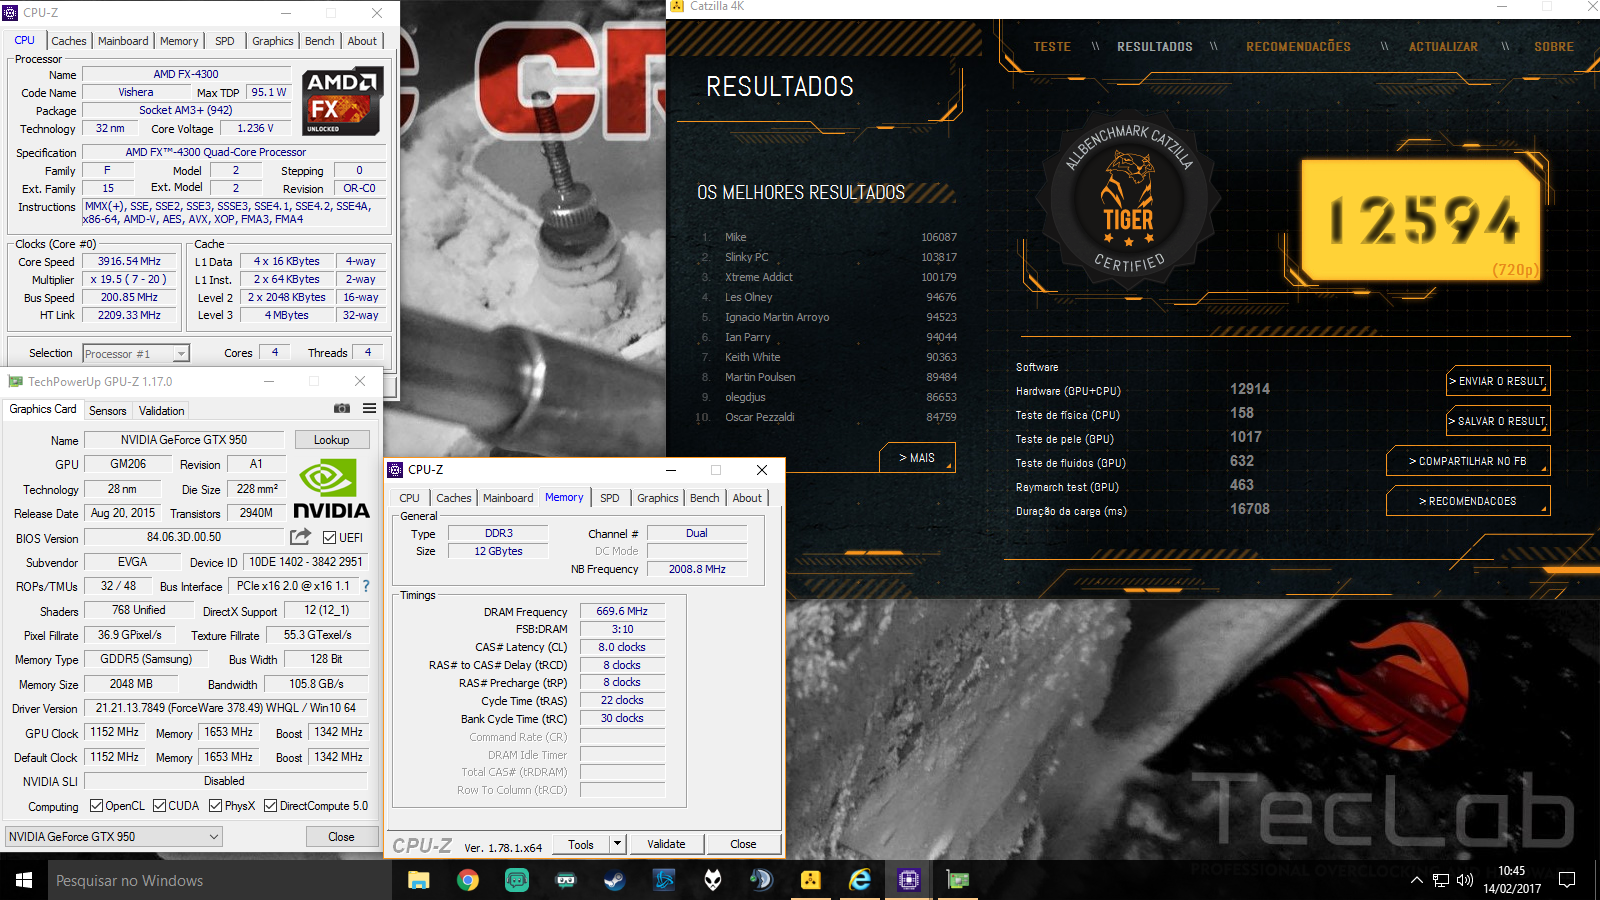Click the Lookup button in GPU-Z
The width and height of the screenshot is (1600, 900).
coord(332,439)
